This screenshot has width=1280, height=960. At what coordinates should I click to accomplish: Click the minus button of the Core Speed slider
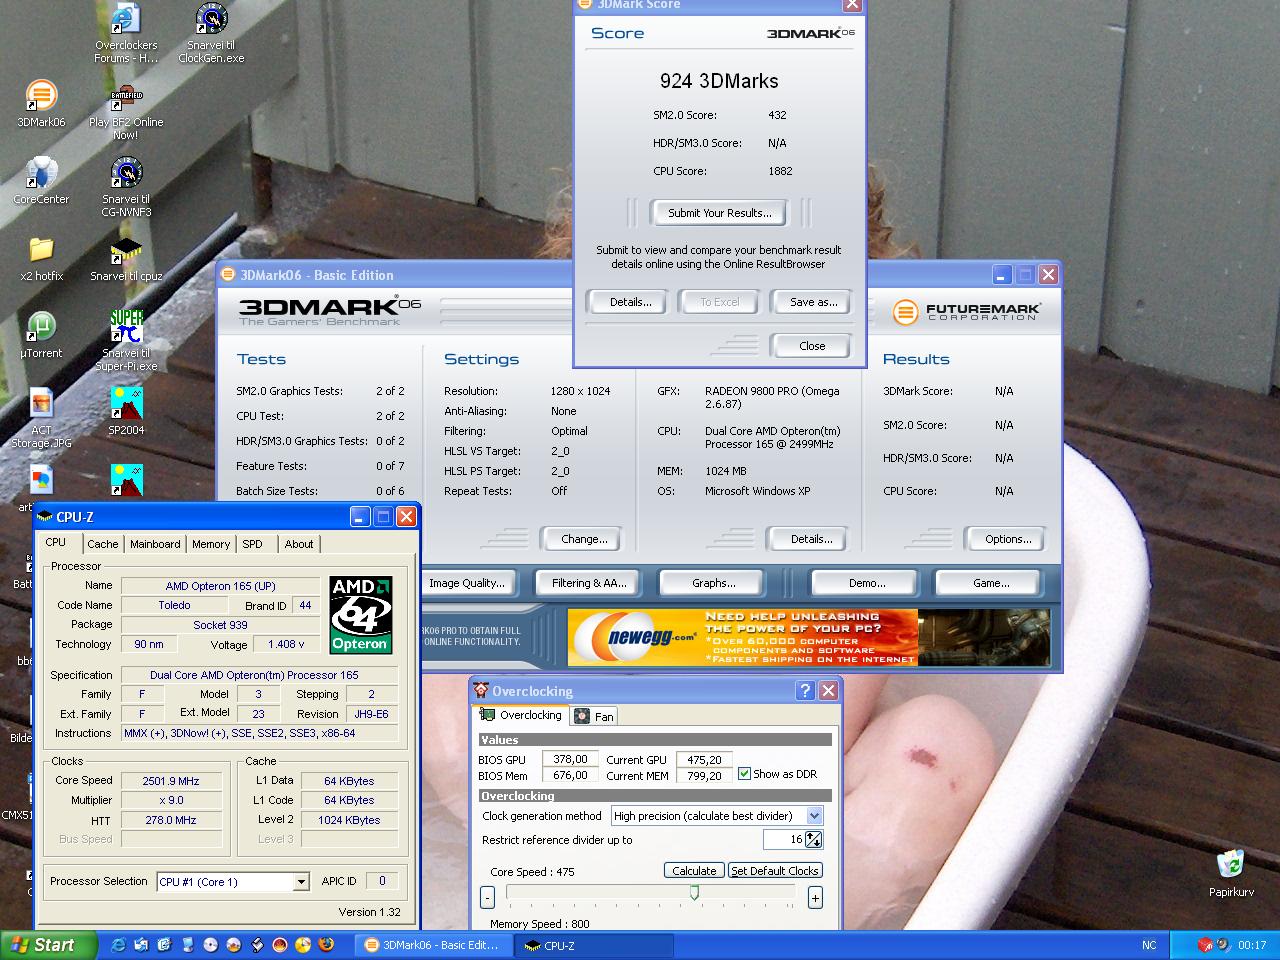tap(487, 898)
